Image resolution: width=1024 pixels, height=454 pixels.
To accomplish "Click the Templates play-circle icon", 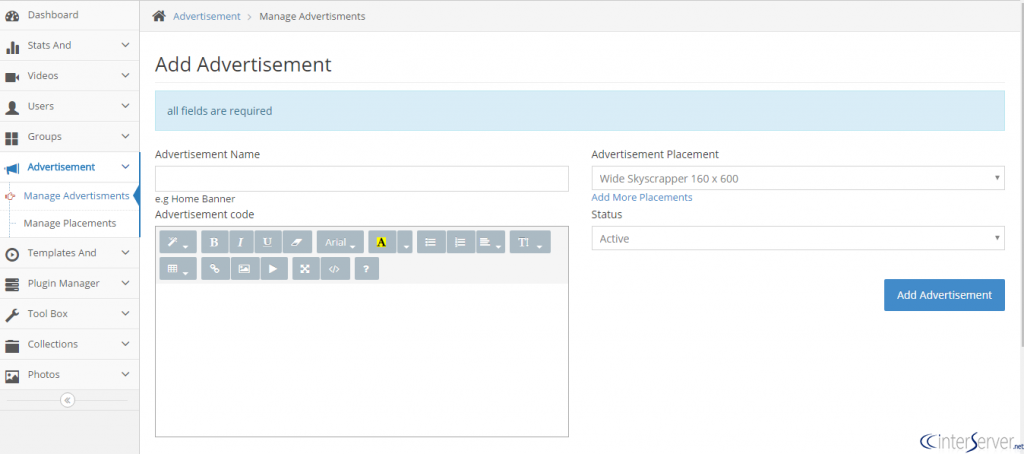I will pyautogui.click(x=12, y=253).
